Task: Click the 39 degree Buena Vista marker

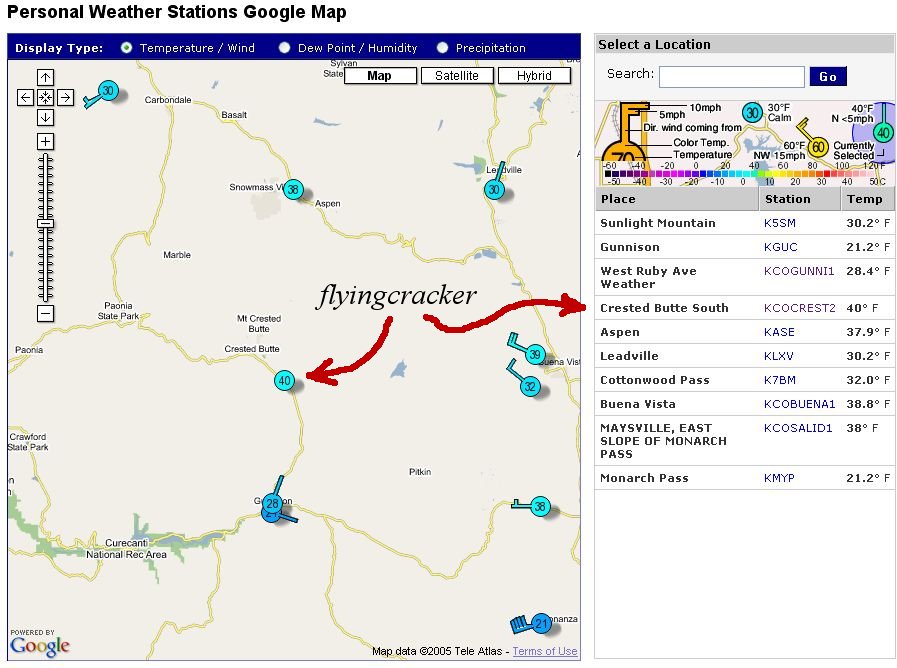Action: pos(534,354)
